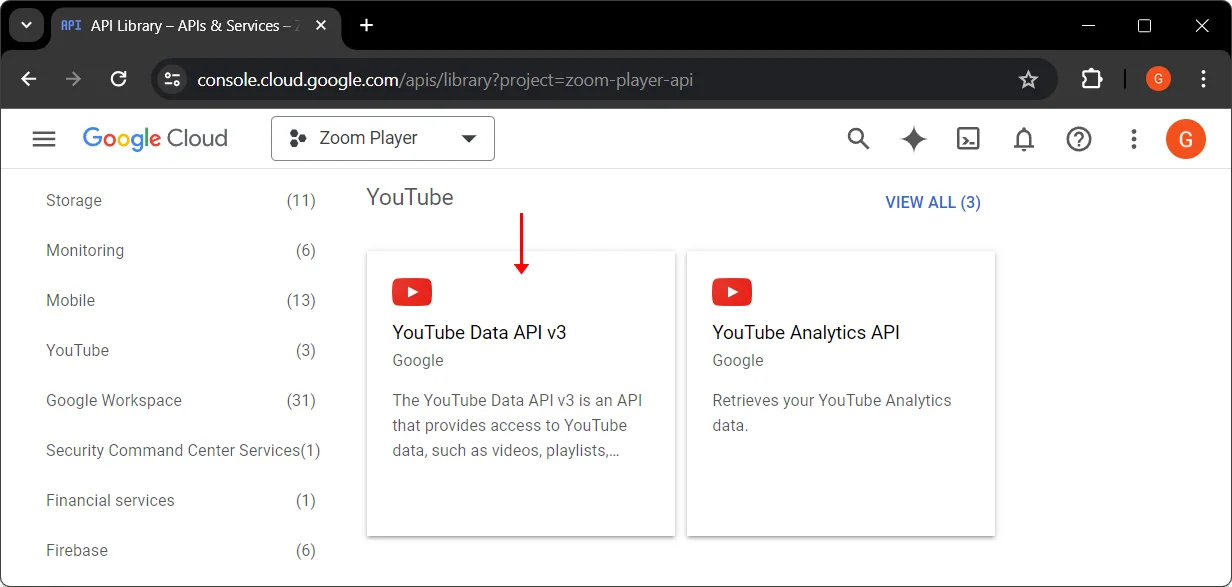Click the (13) count beside Mobile

tap(301, 300)
